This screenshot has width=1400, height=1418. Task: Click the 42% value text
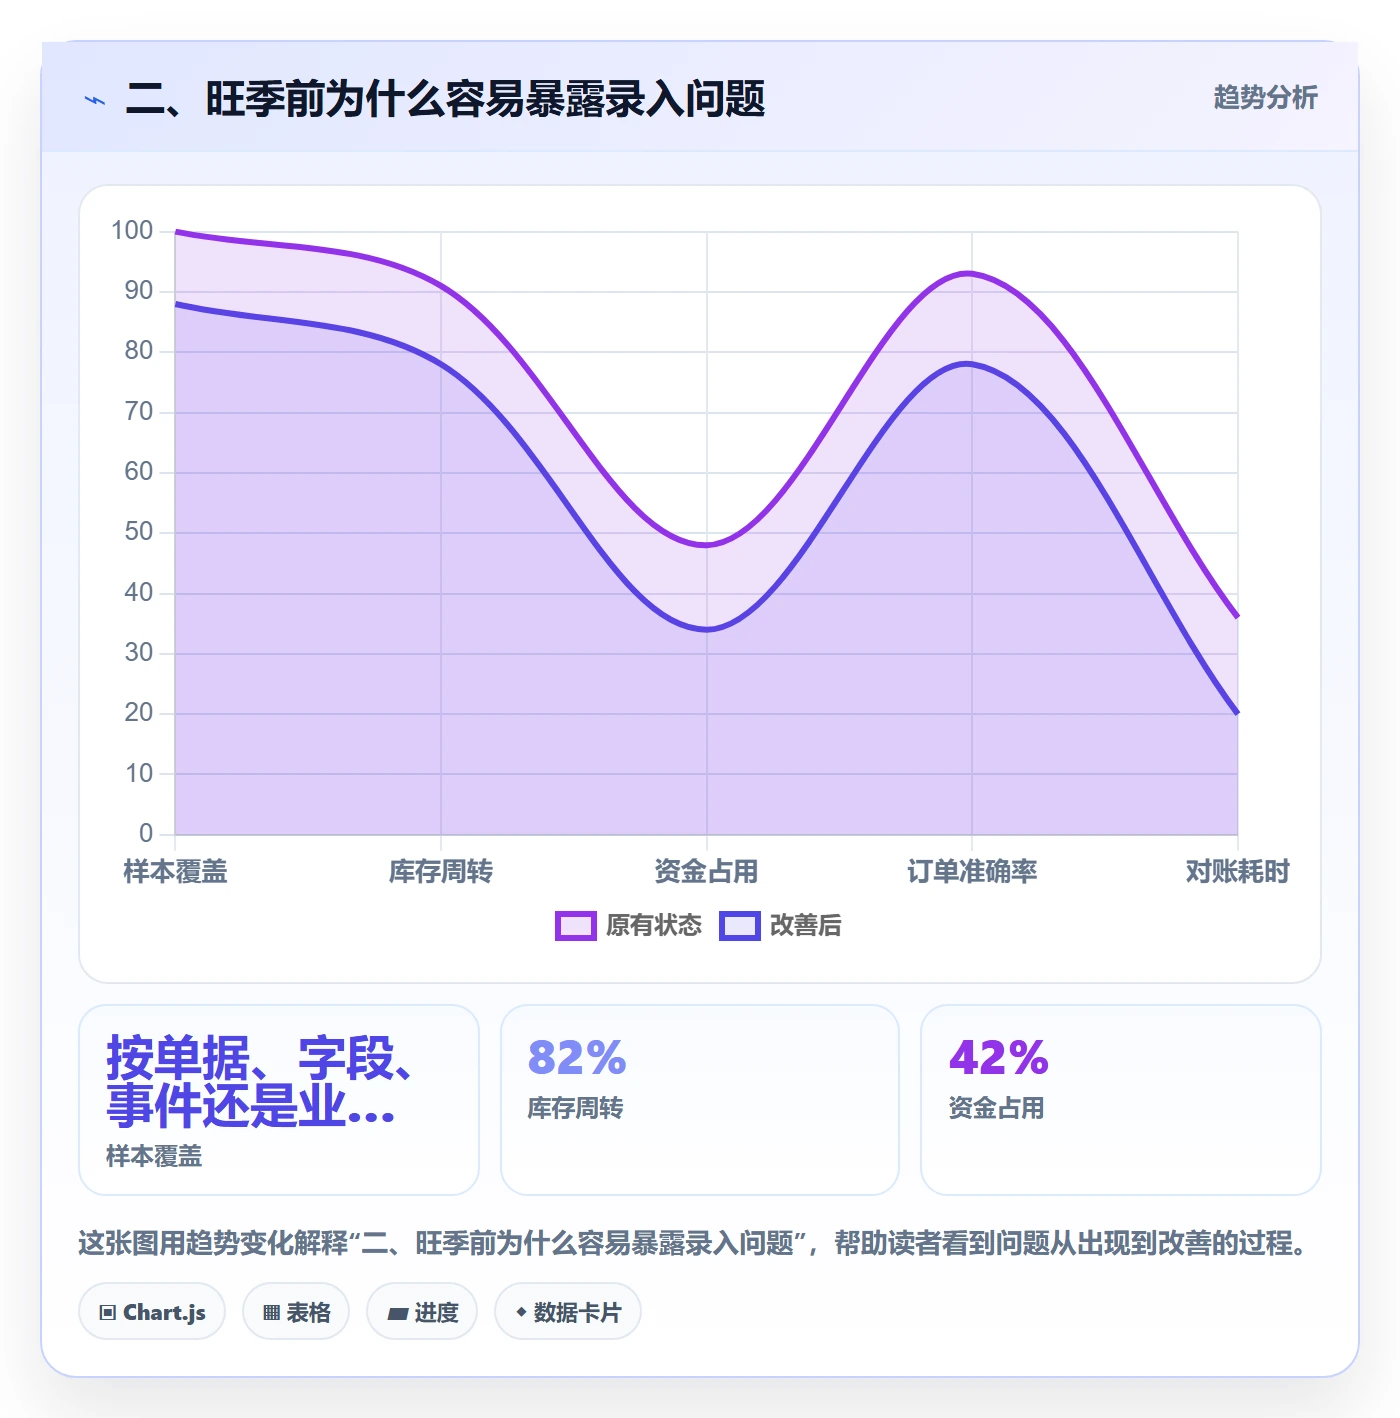(999, 1058)
